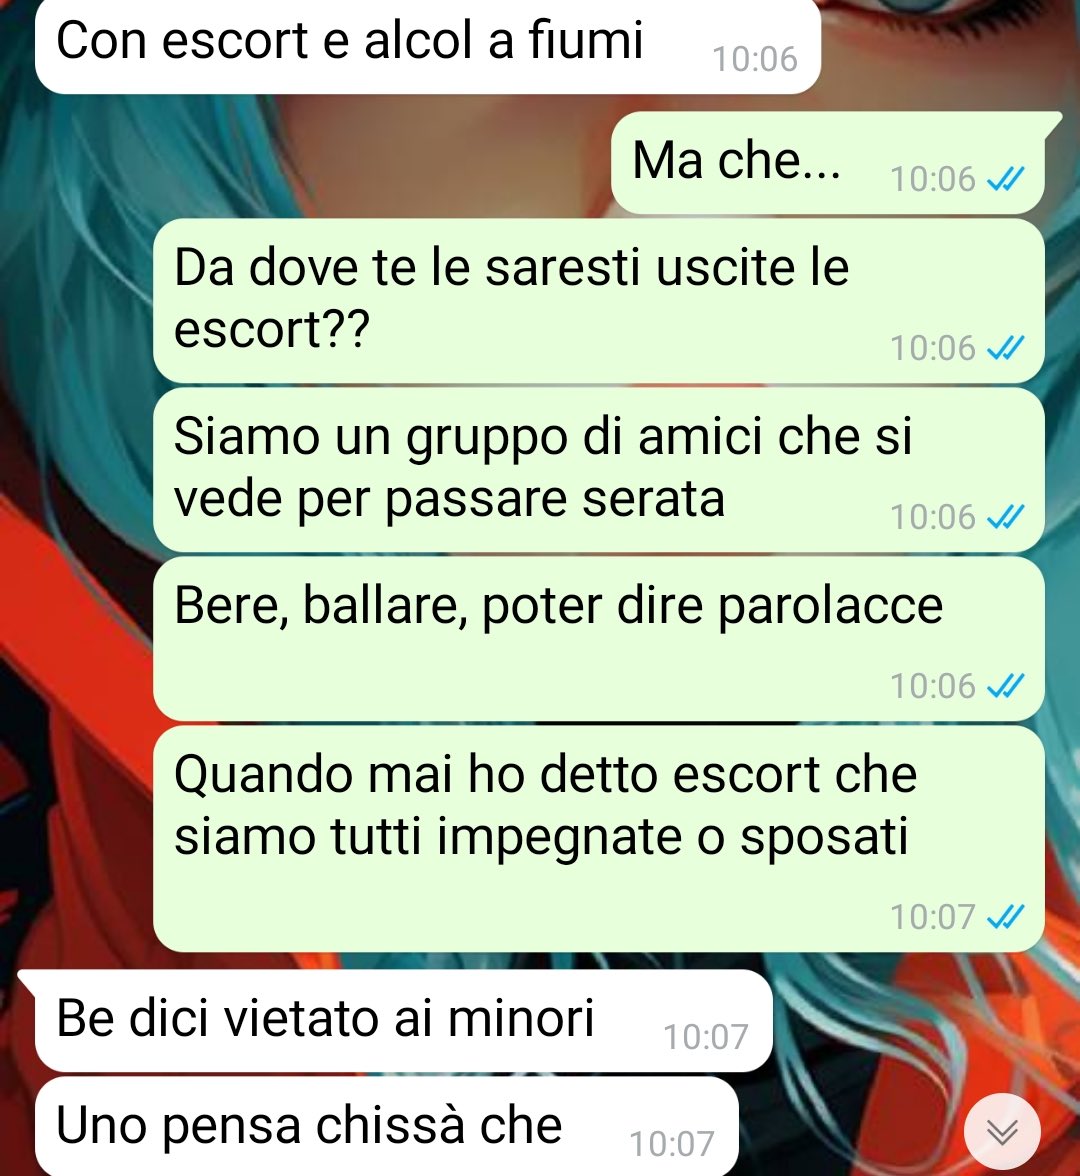Viewport: 1080px width, 1176px height.
Task: Tap the blue read ticks on 'Ma che...'
Action: coord(1005,179)
